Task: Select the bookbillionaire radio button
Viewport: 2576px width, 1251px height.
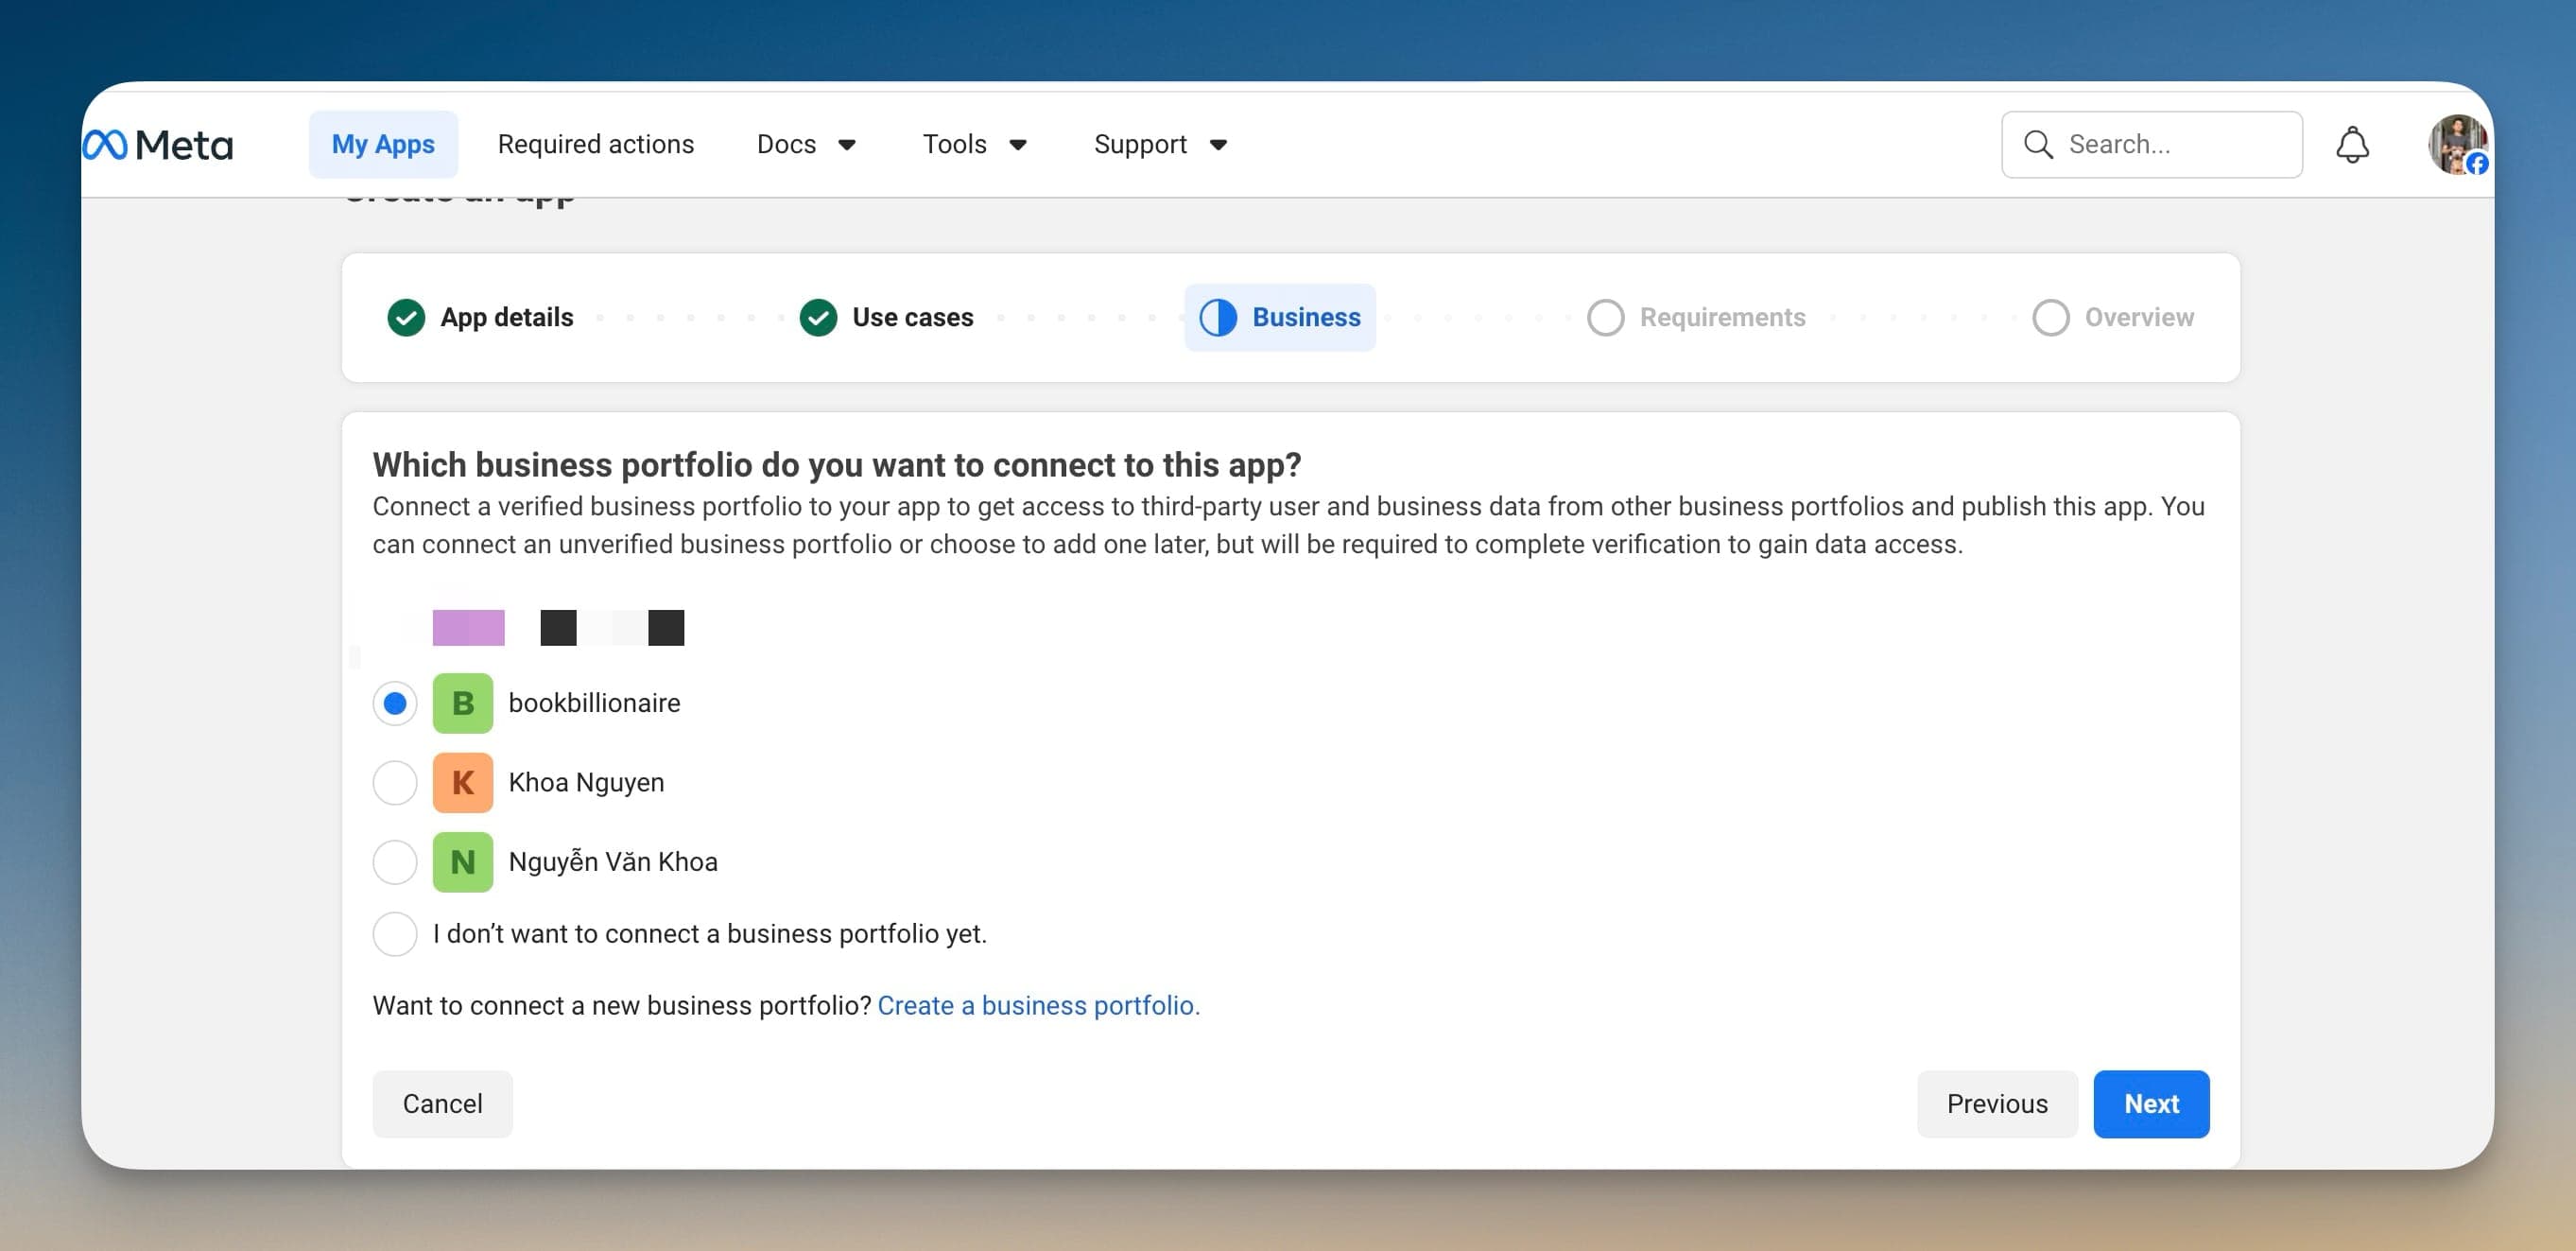Action: click(x=395, y=703)
